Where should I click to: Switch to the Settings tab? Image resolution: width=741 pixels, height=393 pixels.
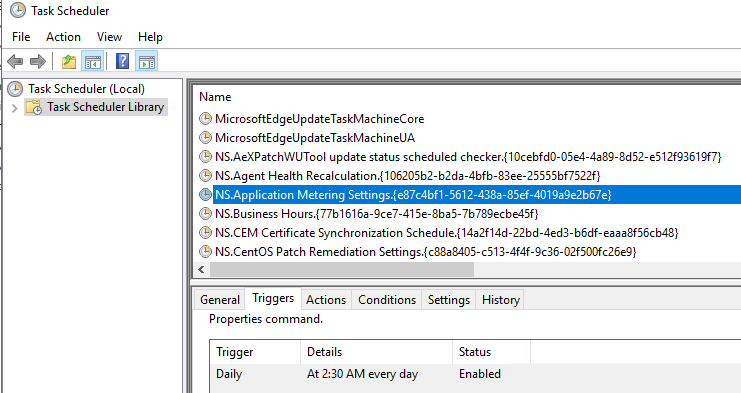[449, 300]
